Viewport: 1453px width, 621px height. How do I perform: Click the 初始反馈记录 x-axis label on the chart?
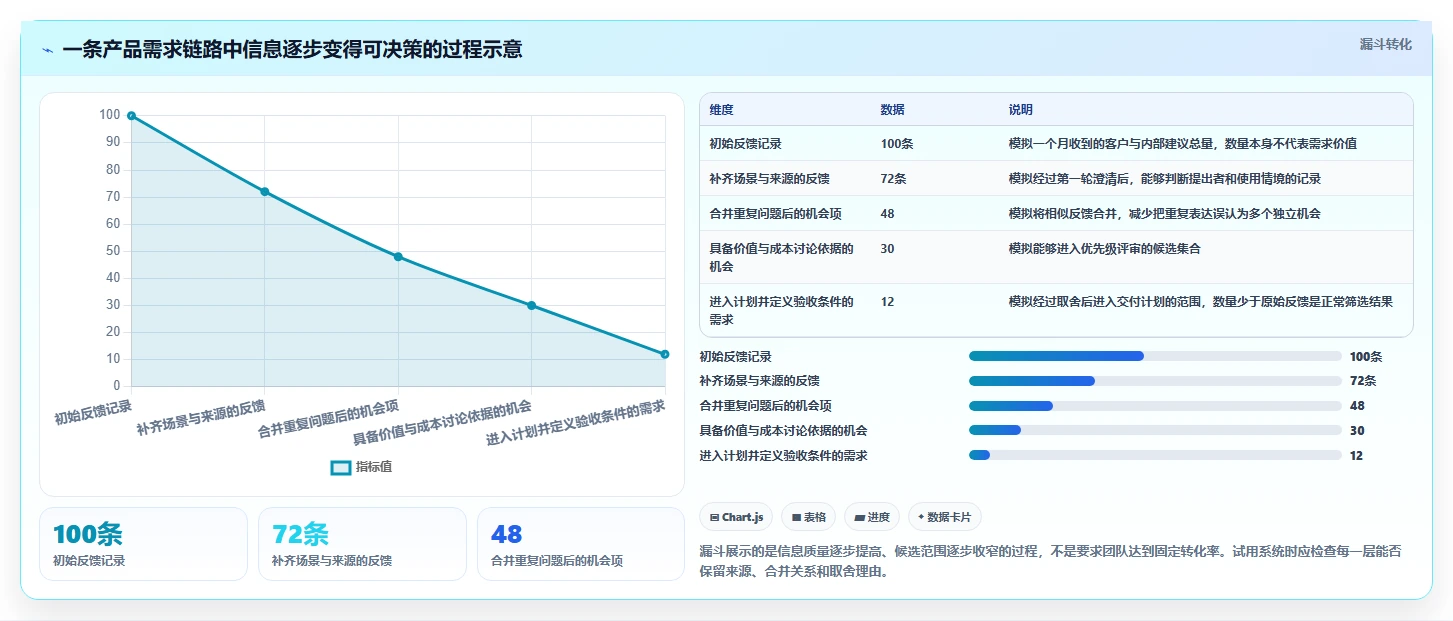93,412
